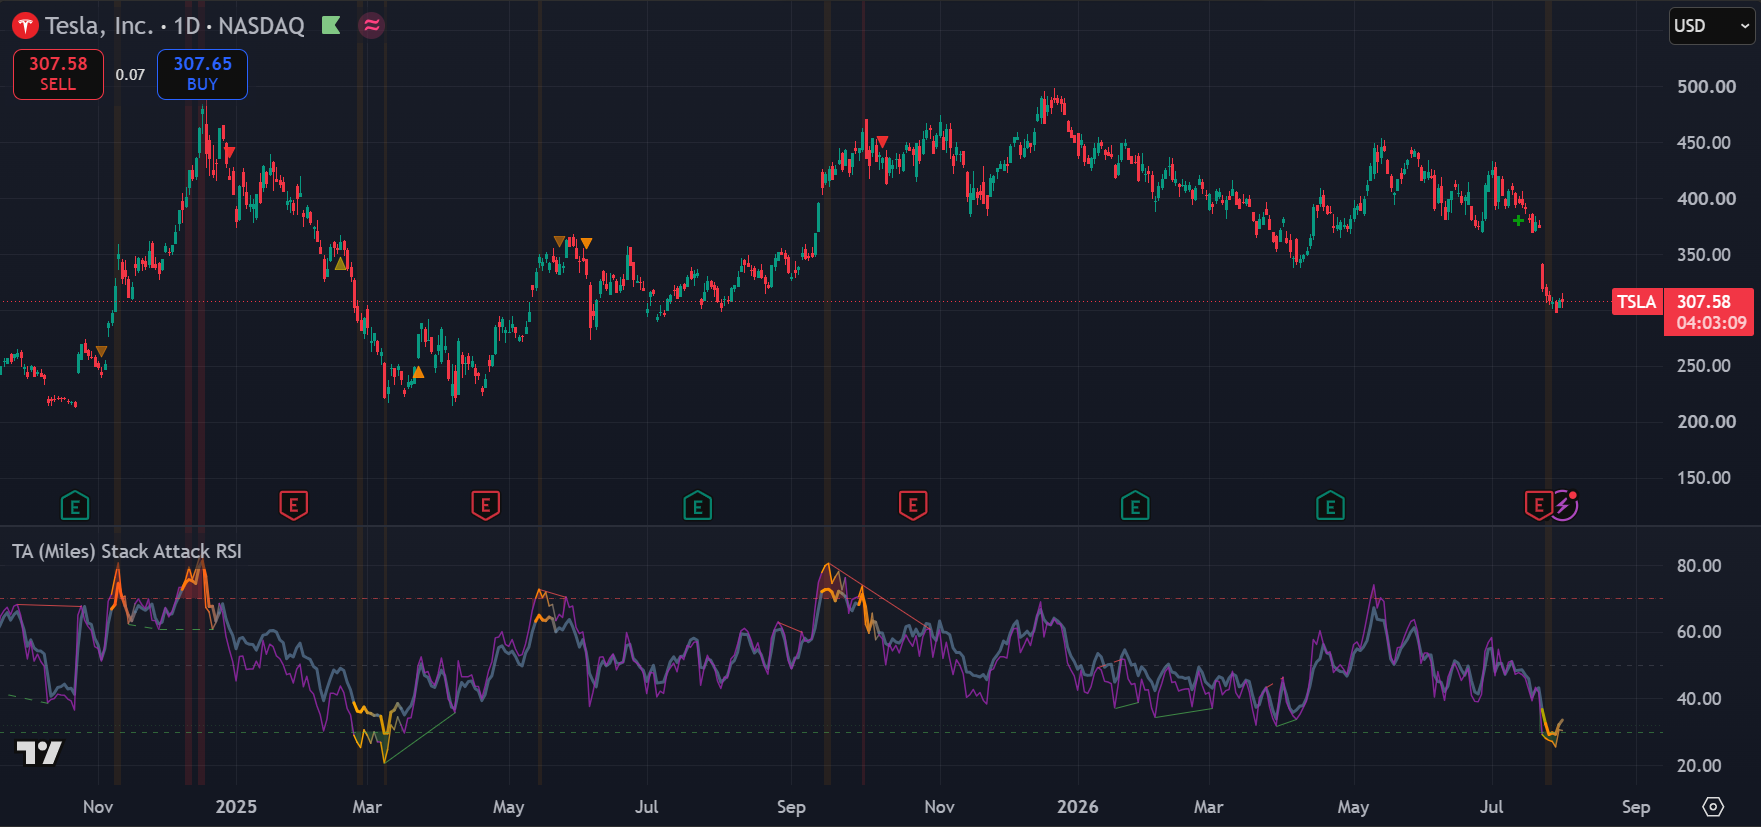Click the red down triangle signal near January 2025
Viewport: 1761px width, 827px height.
[230, 152]
